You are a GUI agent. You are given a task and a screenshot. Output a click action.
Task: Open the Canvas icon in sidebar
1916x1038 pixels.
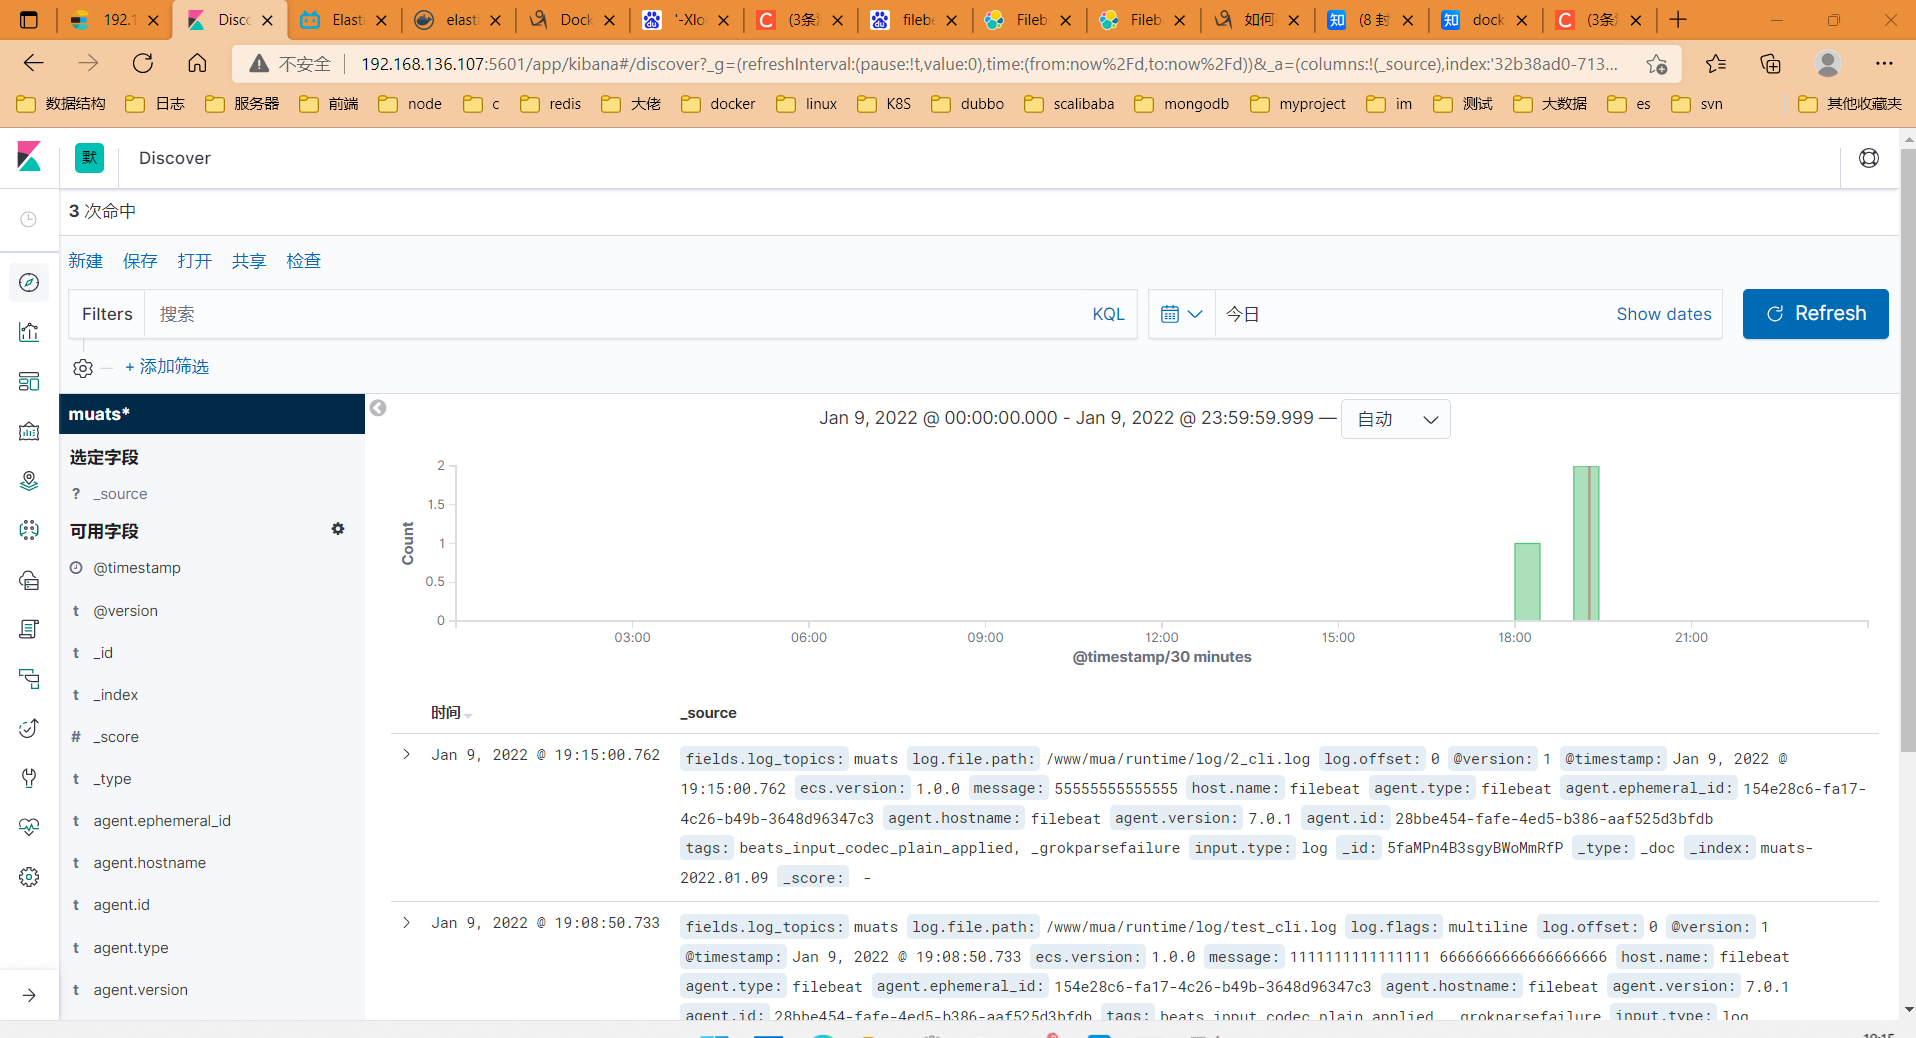[x=29, y=431]
